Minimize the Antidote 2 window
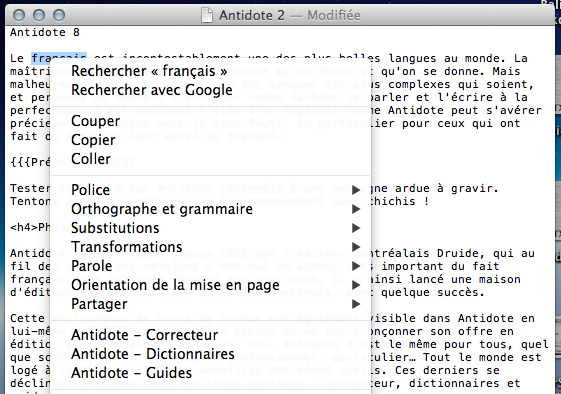 39,15
